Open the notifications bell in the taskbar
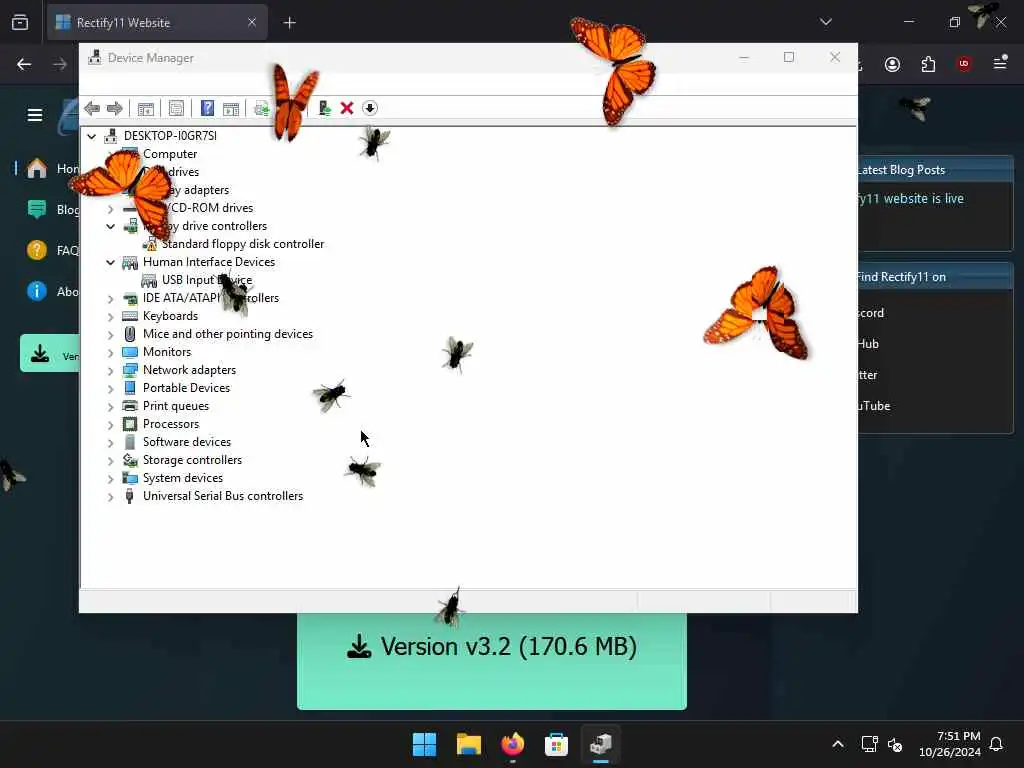This screenshot has width=1024, height=768. (996, 744)
